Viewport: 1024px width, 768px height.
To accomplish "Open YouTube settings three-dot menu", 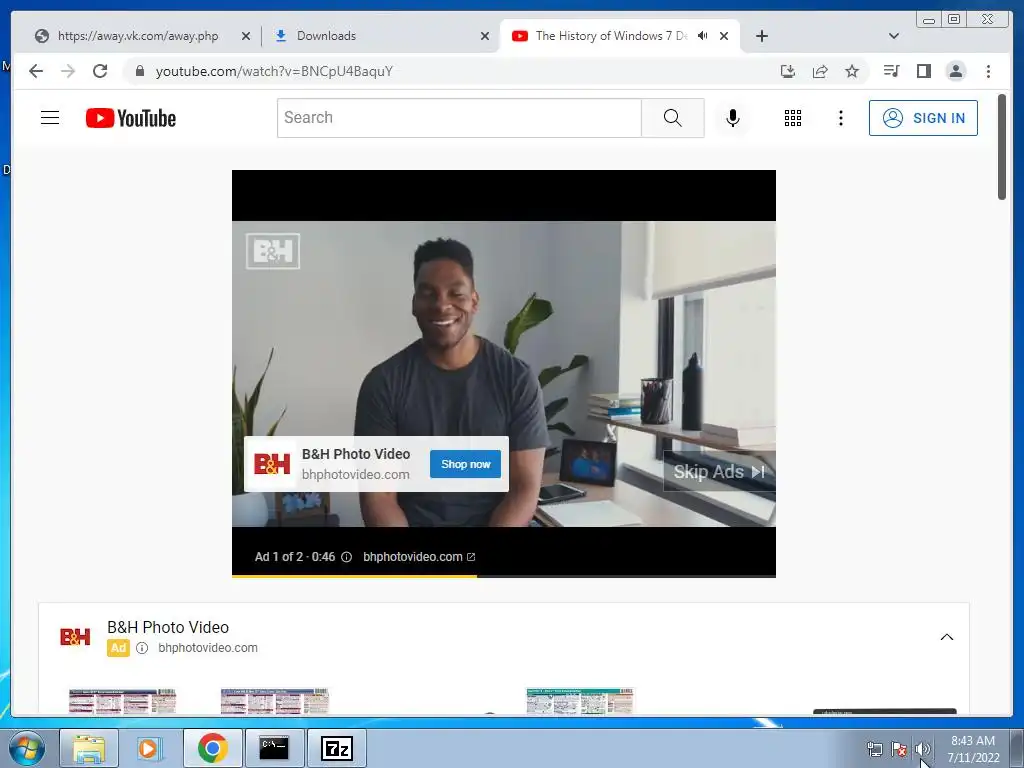I will [x=841, y=118].
